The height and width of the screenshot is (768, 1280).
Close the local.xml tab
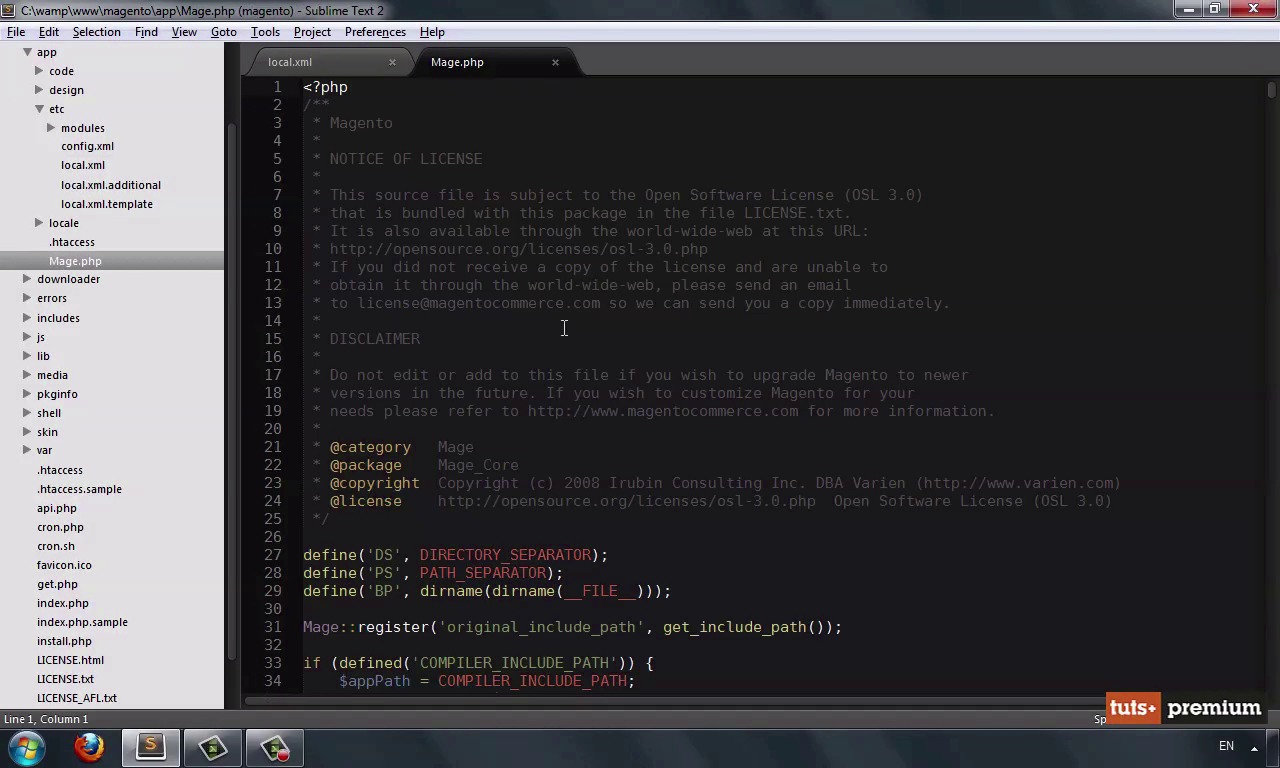tap(392, 62)
